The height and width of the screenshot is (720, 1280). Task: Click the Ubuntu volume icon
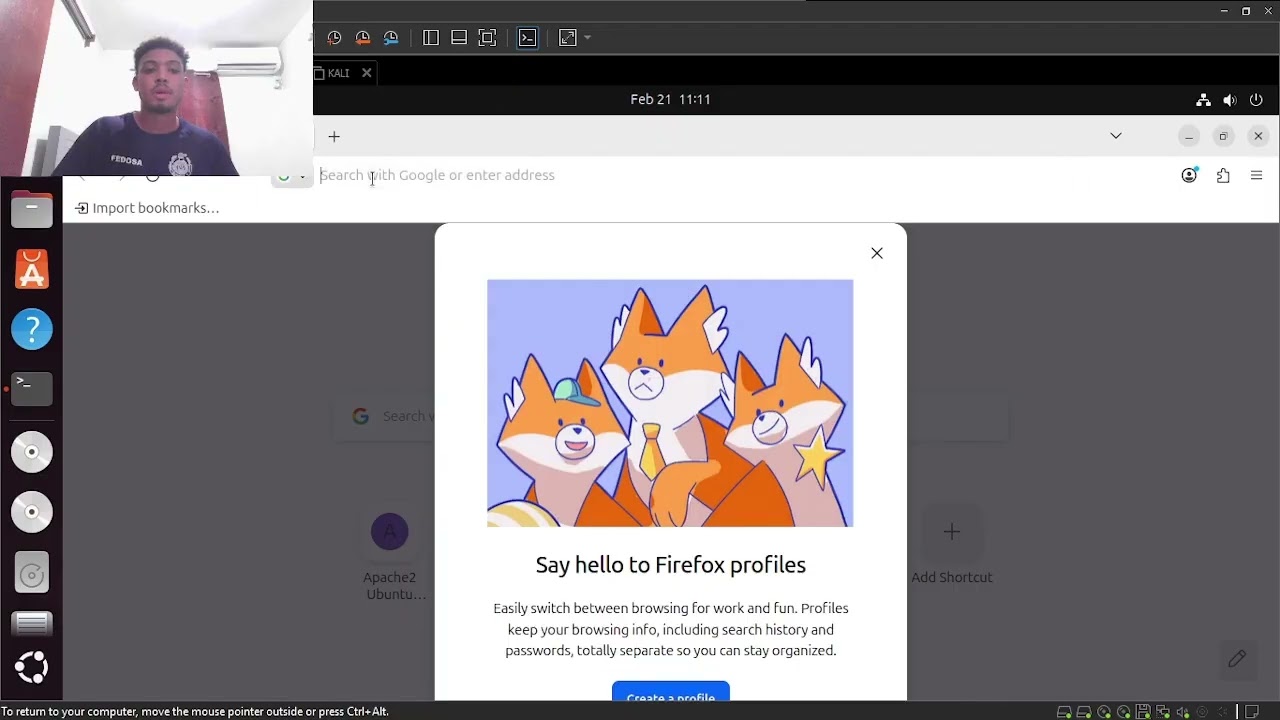pos(1229,100)
